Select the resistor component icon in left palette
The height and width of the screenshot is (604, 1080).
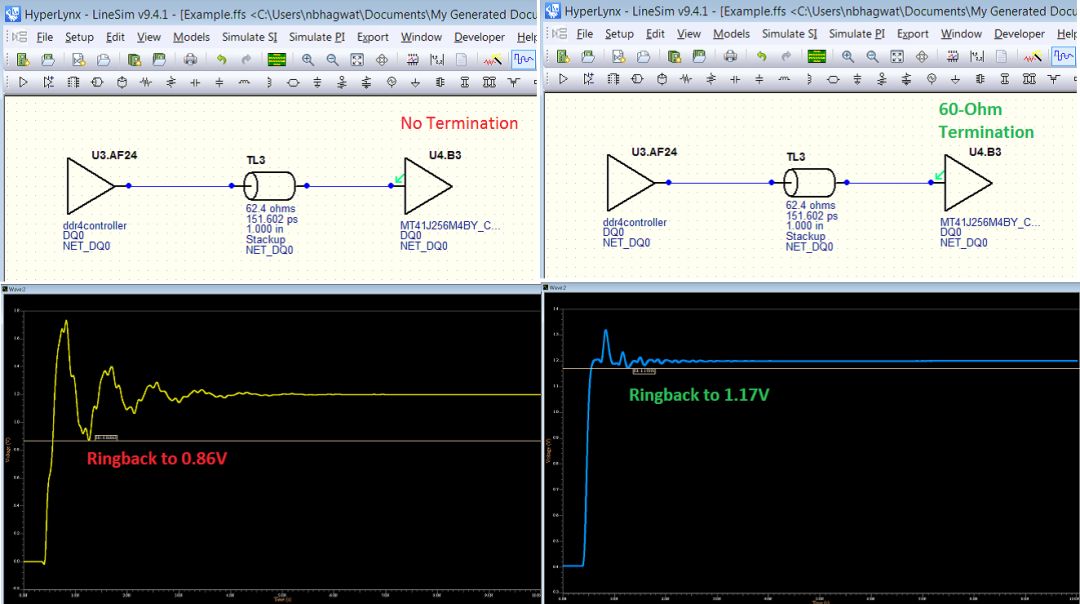pyautogui.click(x=146, y=81)
